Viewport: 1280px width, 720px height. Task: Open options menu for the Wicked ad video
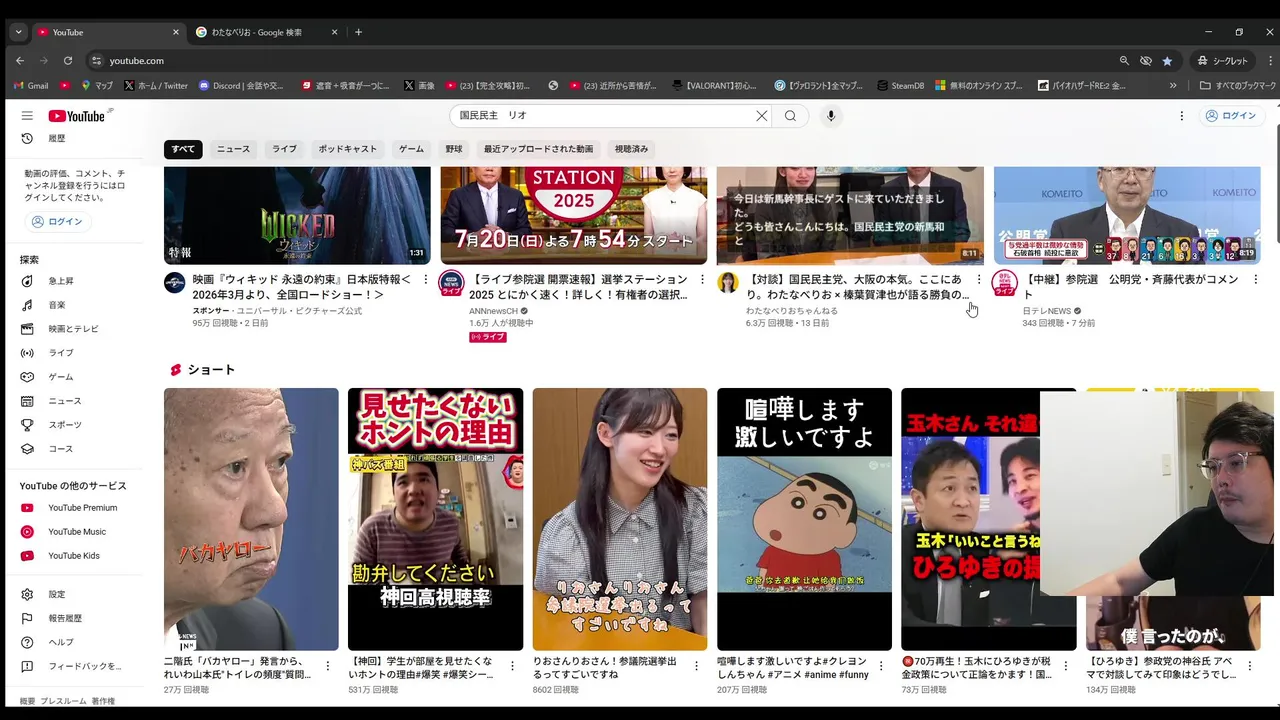pos(426,279)
